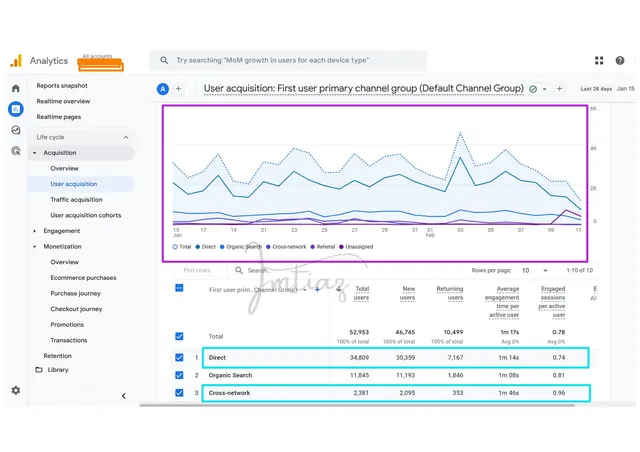Select the Reports icon in left rail

16,109
